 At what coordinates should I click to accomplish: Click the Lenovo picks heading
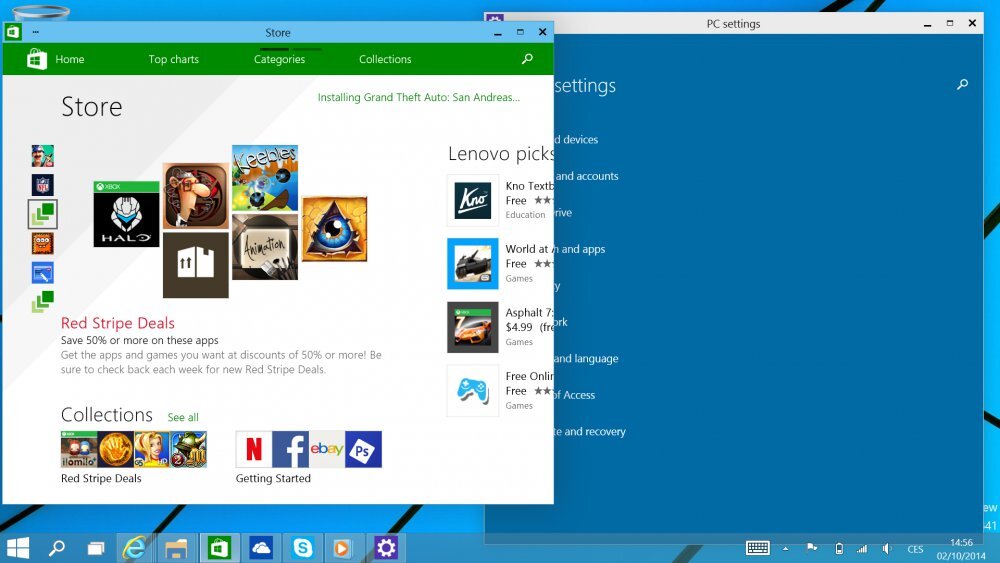point(501,154)
